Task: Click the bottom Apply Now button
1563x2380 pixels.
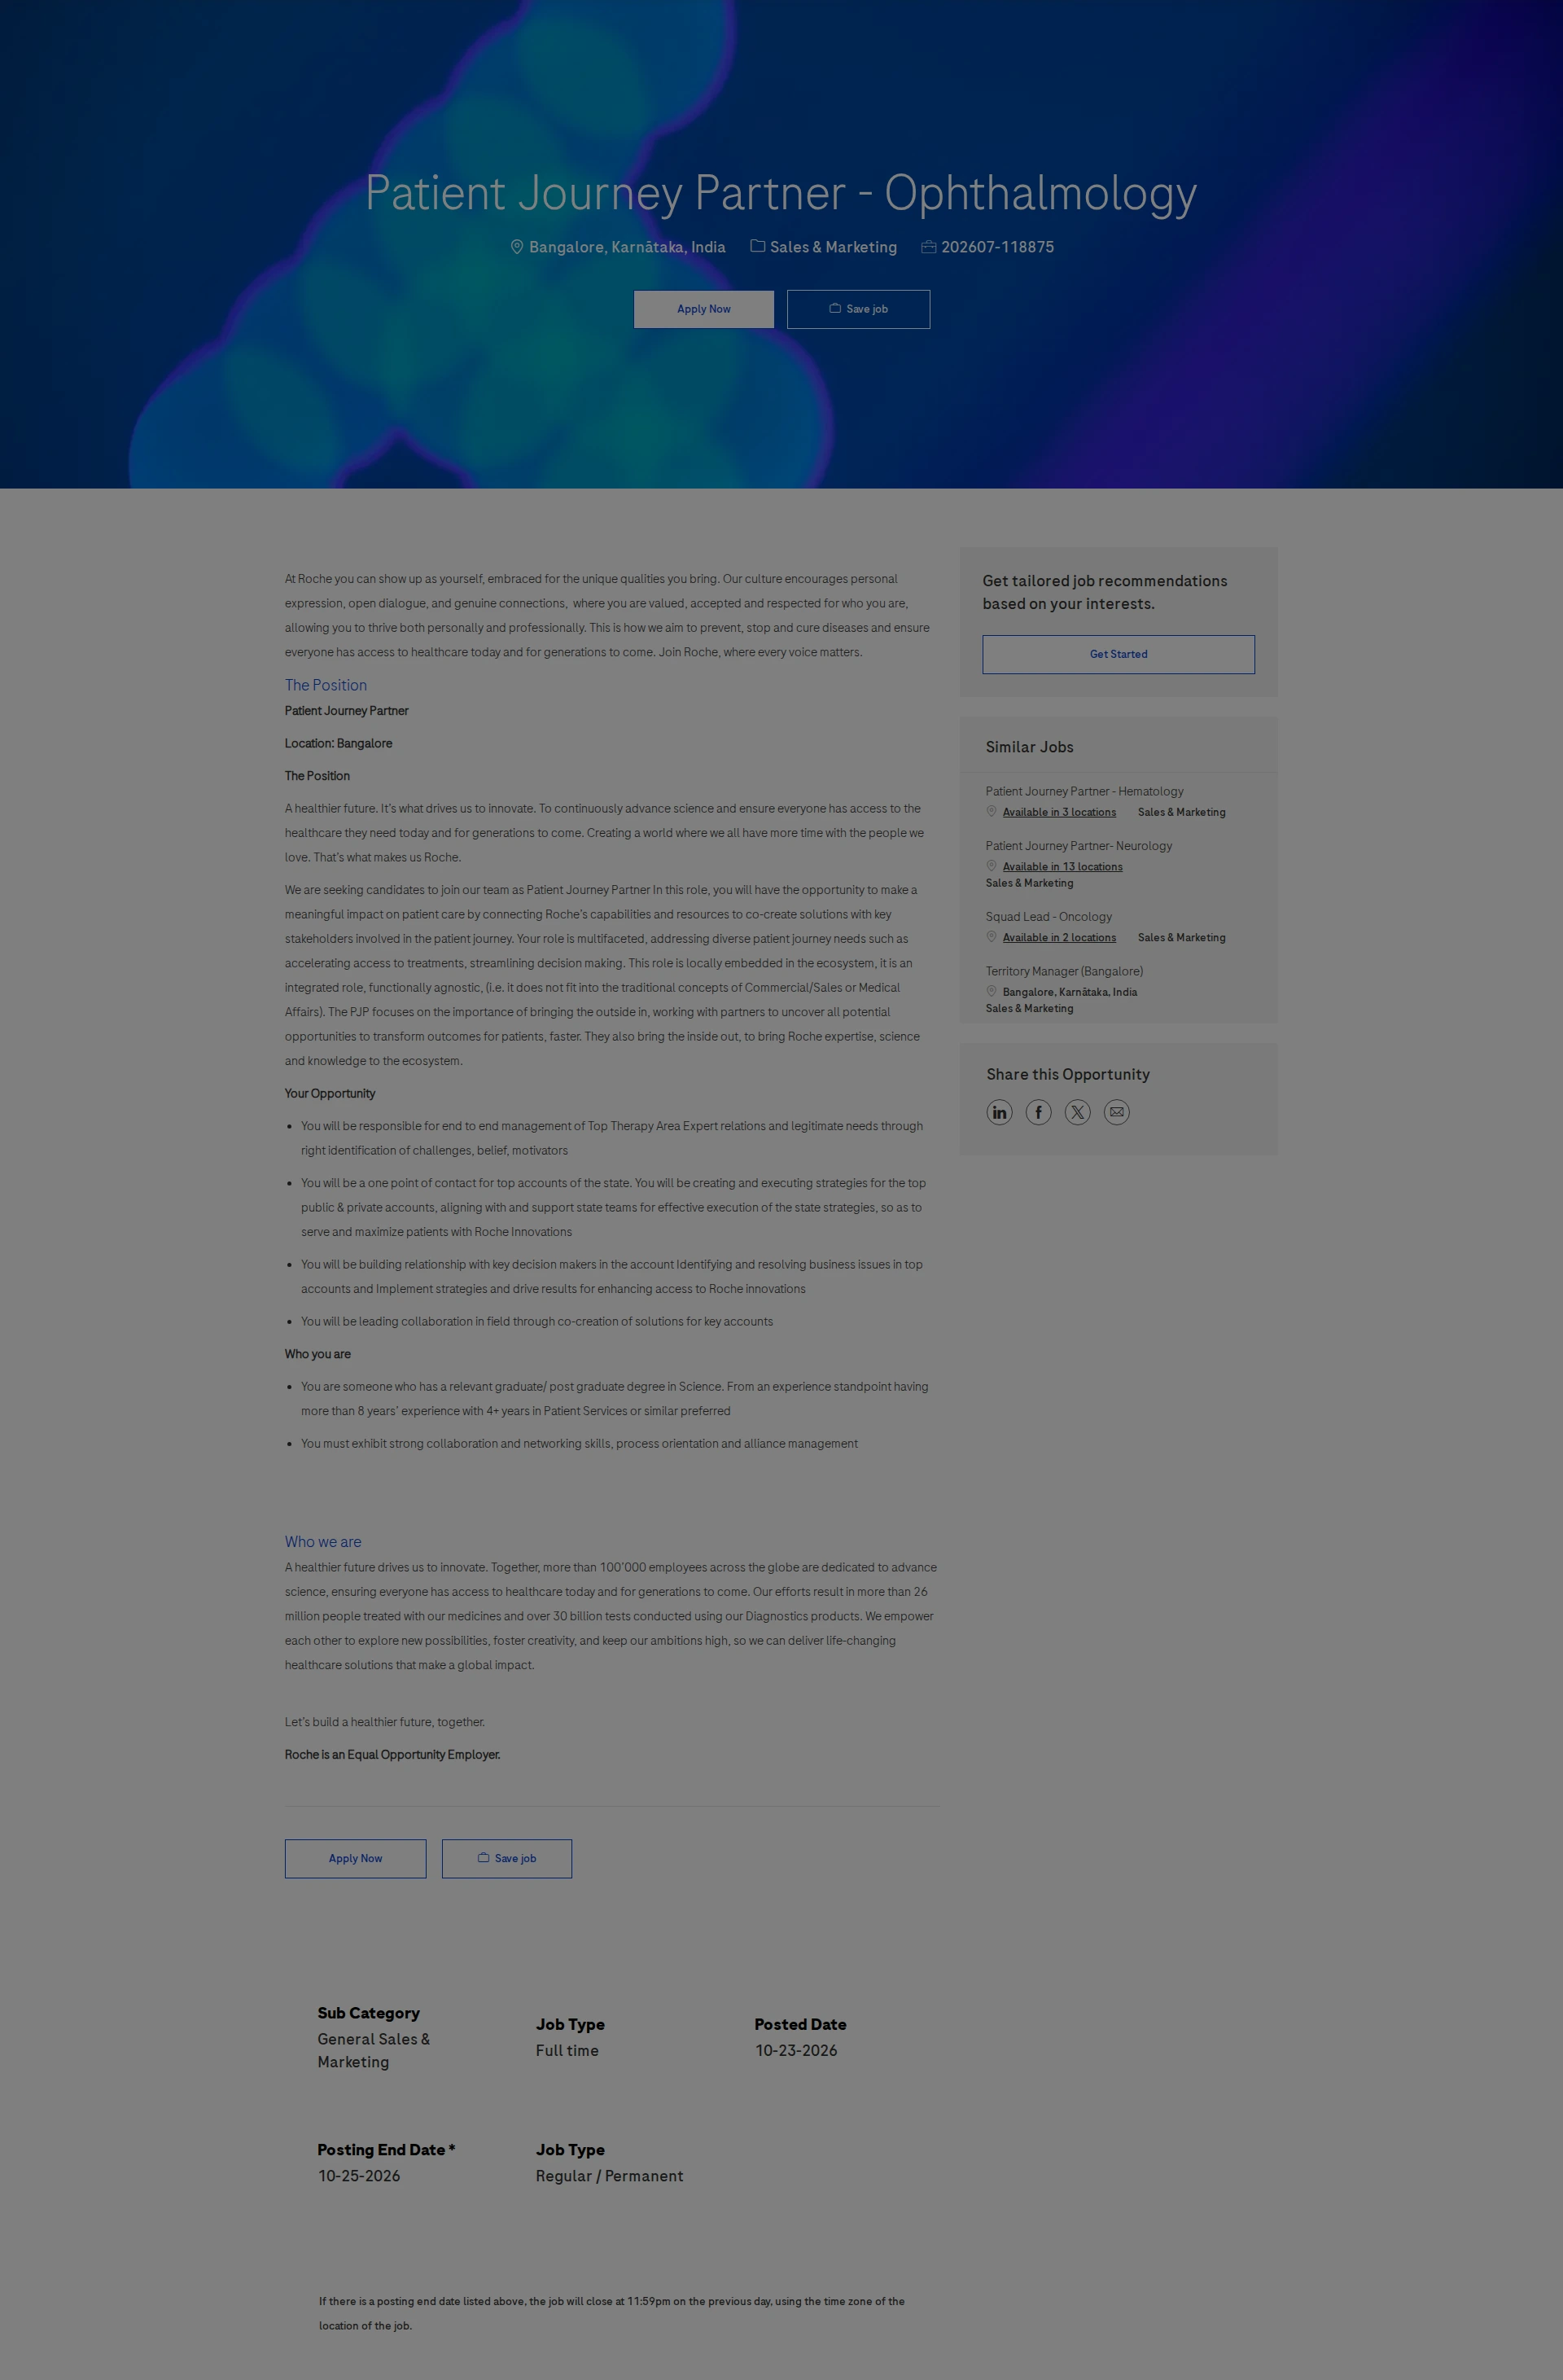Action: (x=355, y=1858)
